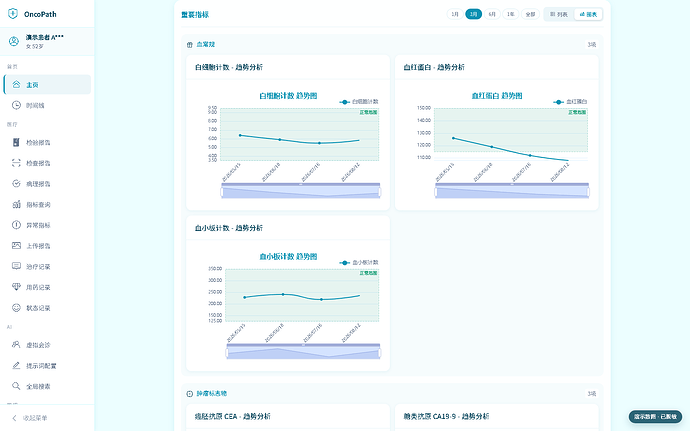Click the 血红蛋白 chart zoom slider
The height and width of the screenshot is (431, 690).
tap(512, 191)
